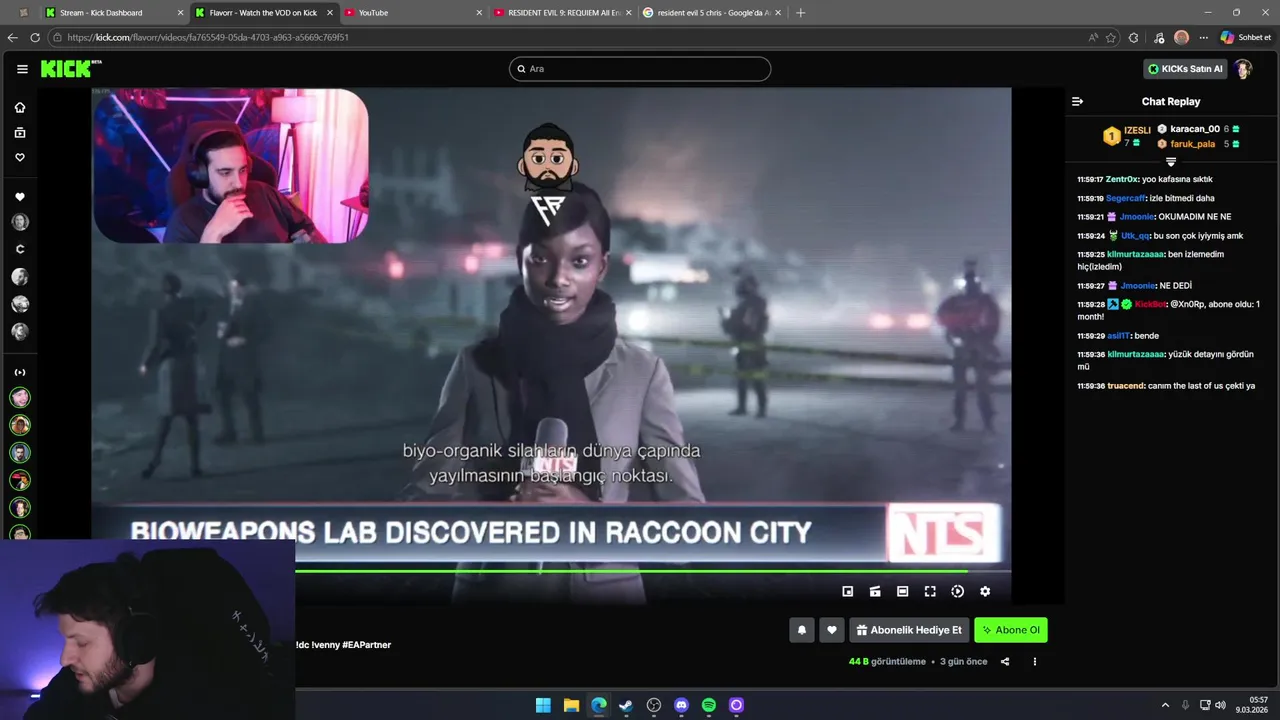1280x720 pixels.
Task: Expand the gift leaderboard with handle below it
Action: click(x=1171, y=161)
